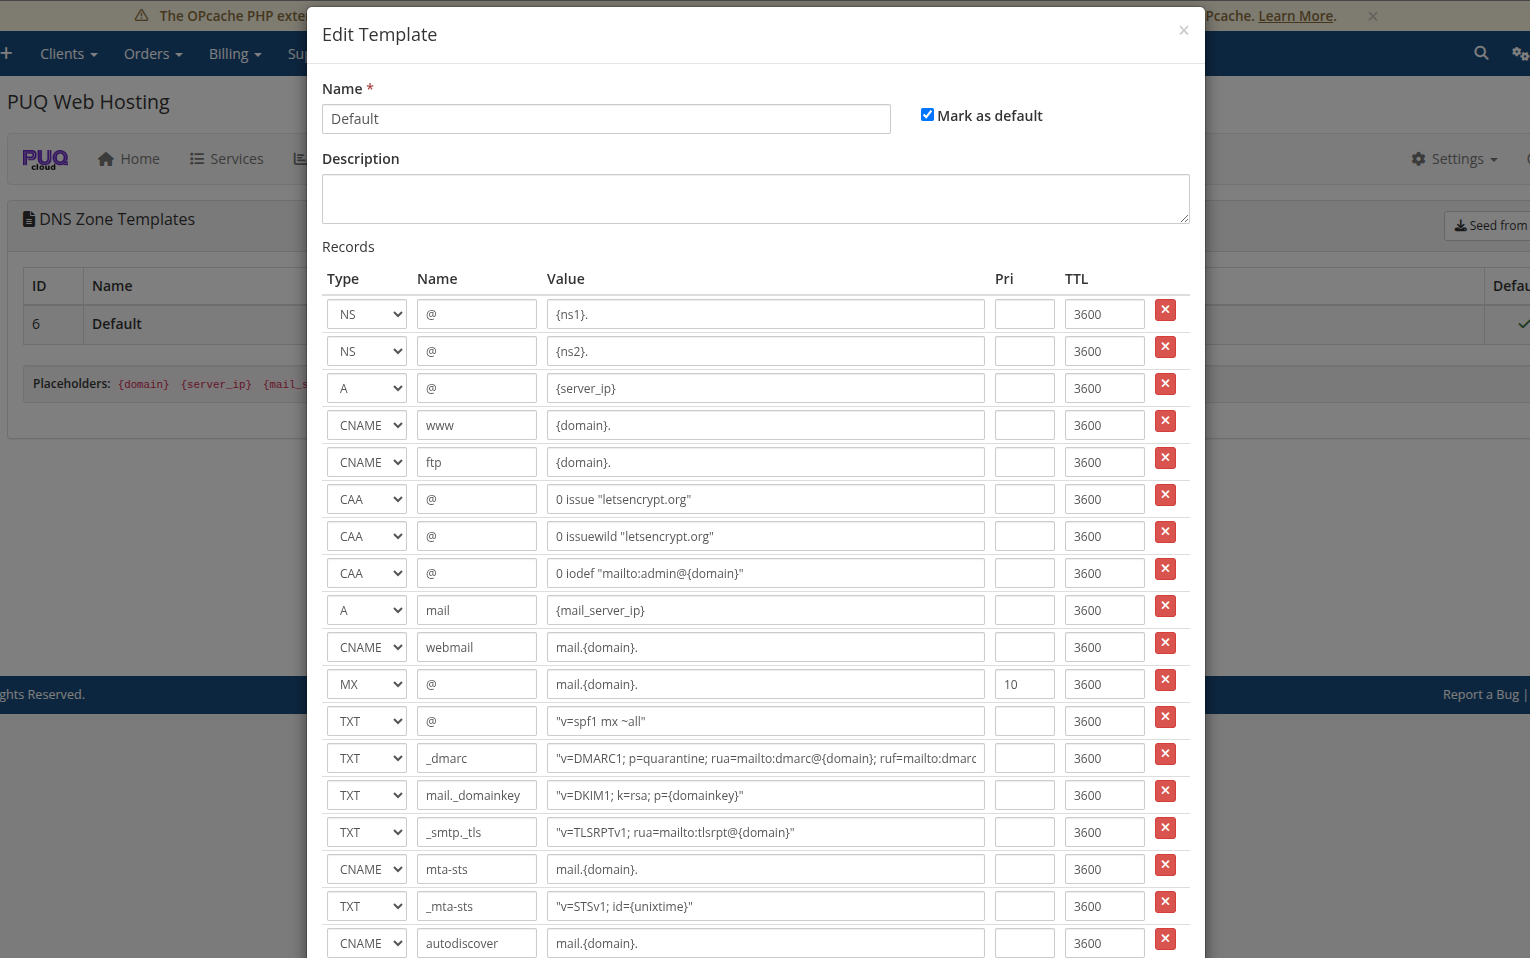This screenshot has width=1530, height=958.
Task: Delete the ftp CNAME record
Action: tap(1165, 458)
